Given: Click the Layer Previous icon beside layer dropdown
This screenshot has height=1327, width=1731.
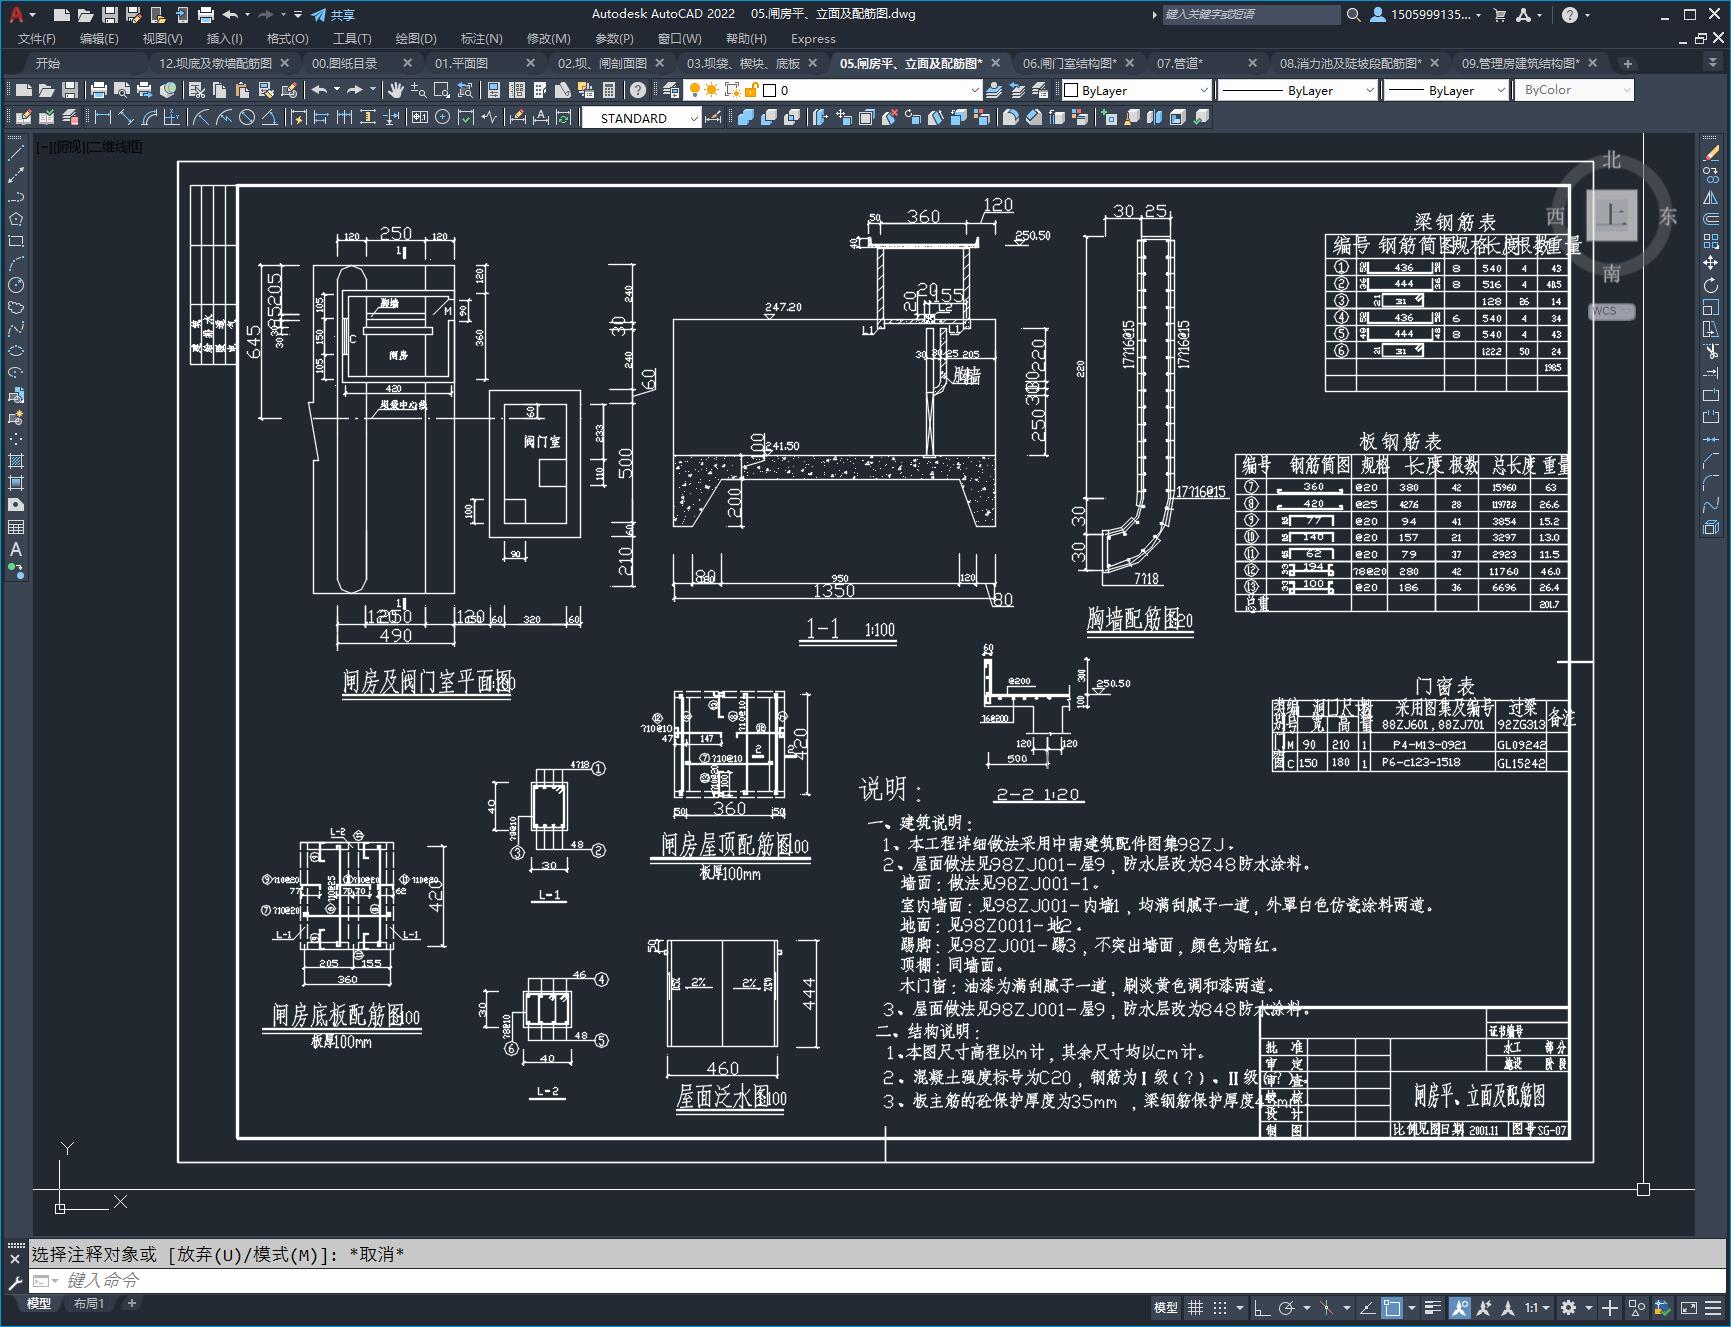Looking at the screenshot, I should (1017, 90).
